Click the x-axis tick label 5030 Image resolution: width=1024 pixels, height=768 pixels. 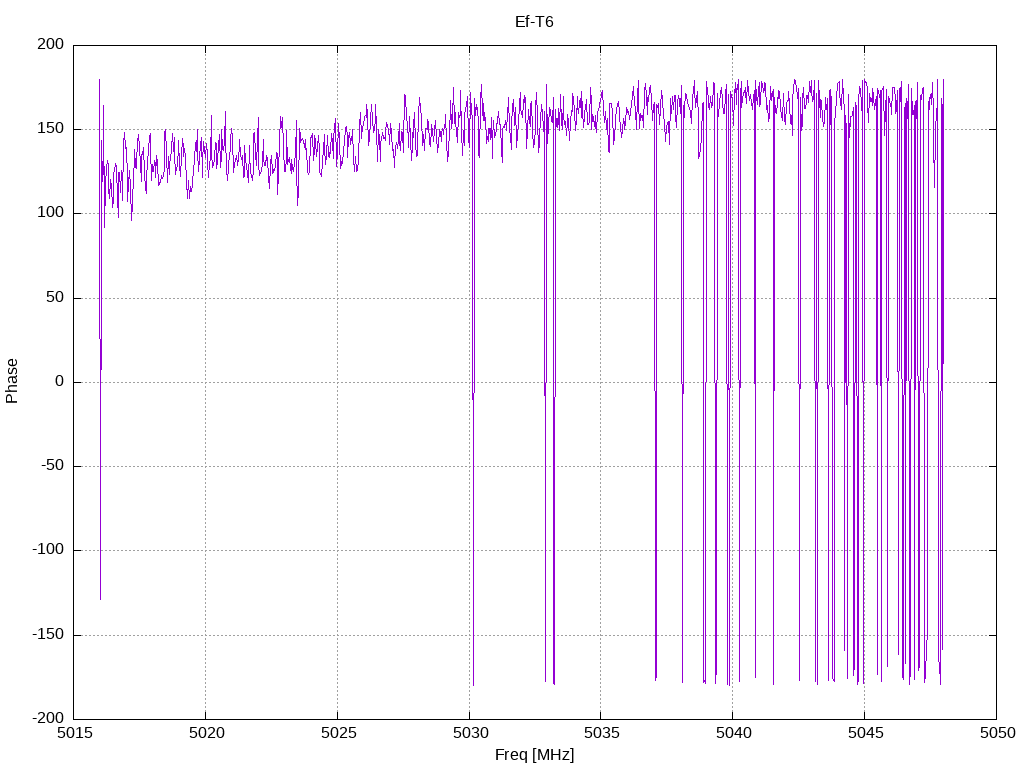pyautogui.click(x=470, y=733)
